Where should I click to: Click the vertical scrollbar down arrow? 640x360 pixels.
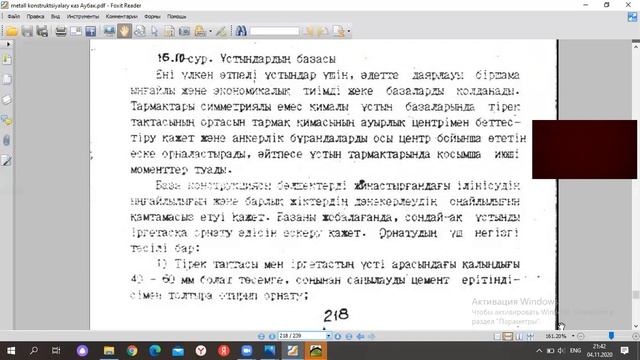(636, 326)
